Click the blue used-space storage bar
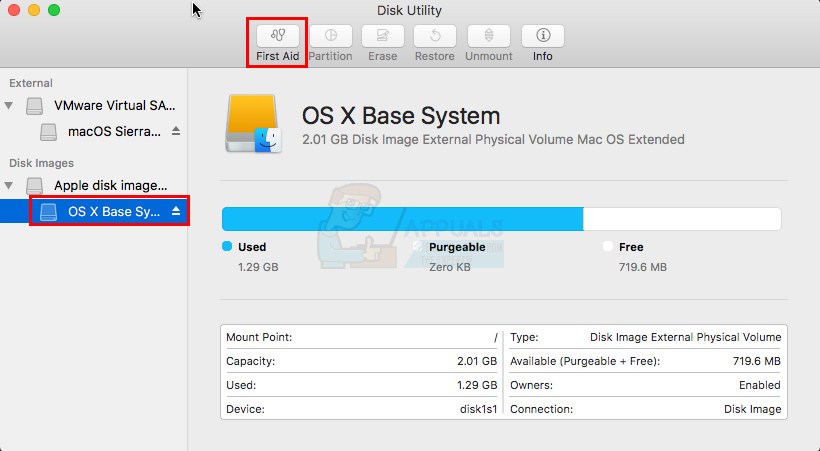 tap(402, 219)
